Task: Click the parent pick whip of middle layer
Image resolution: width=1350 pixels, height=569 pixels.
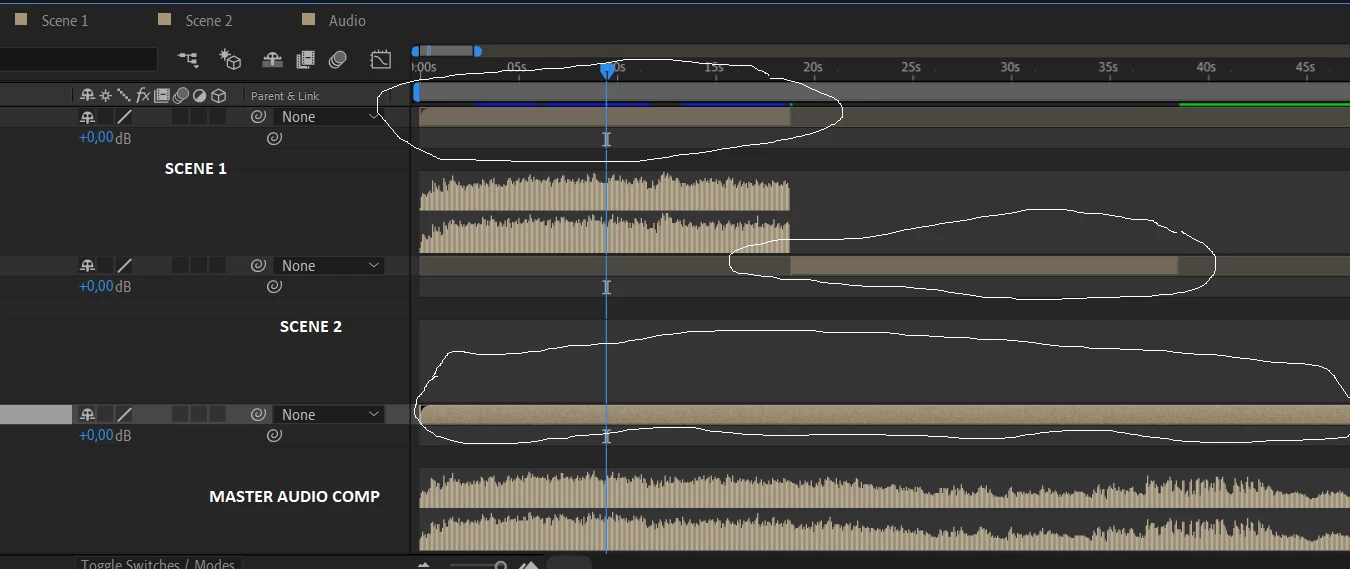Action: [x=258, y=265]
